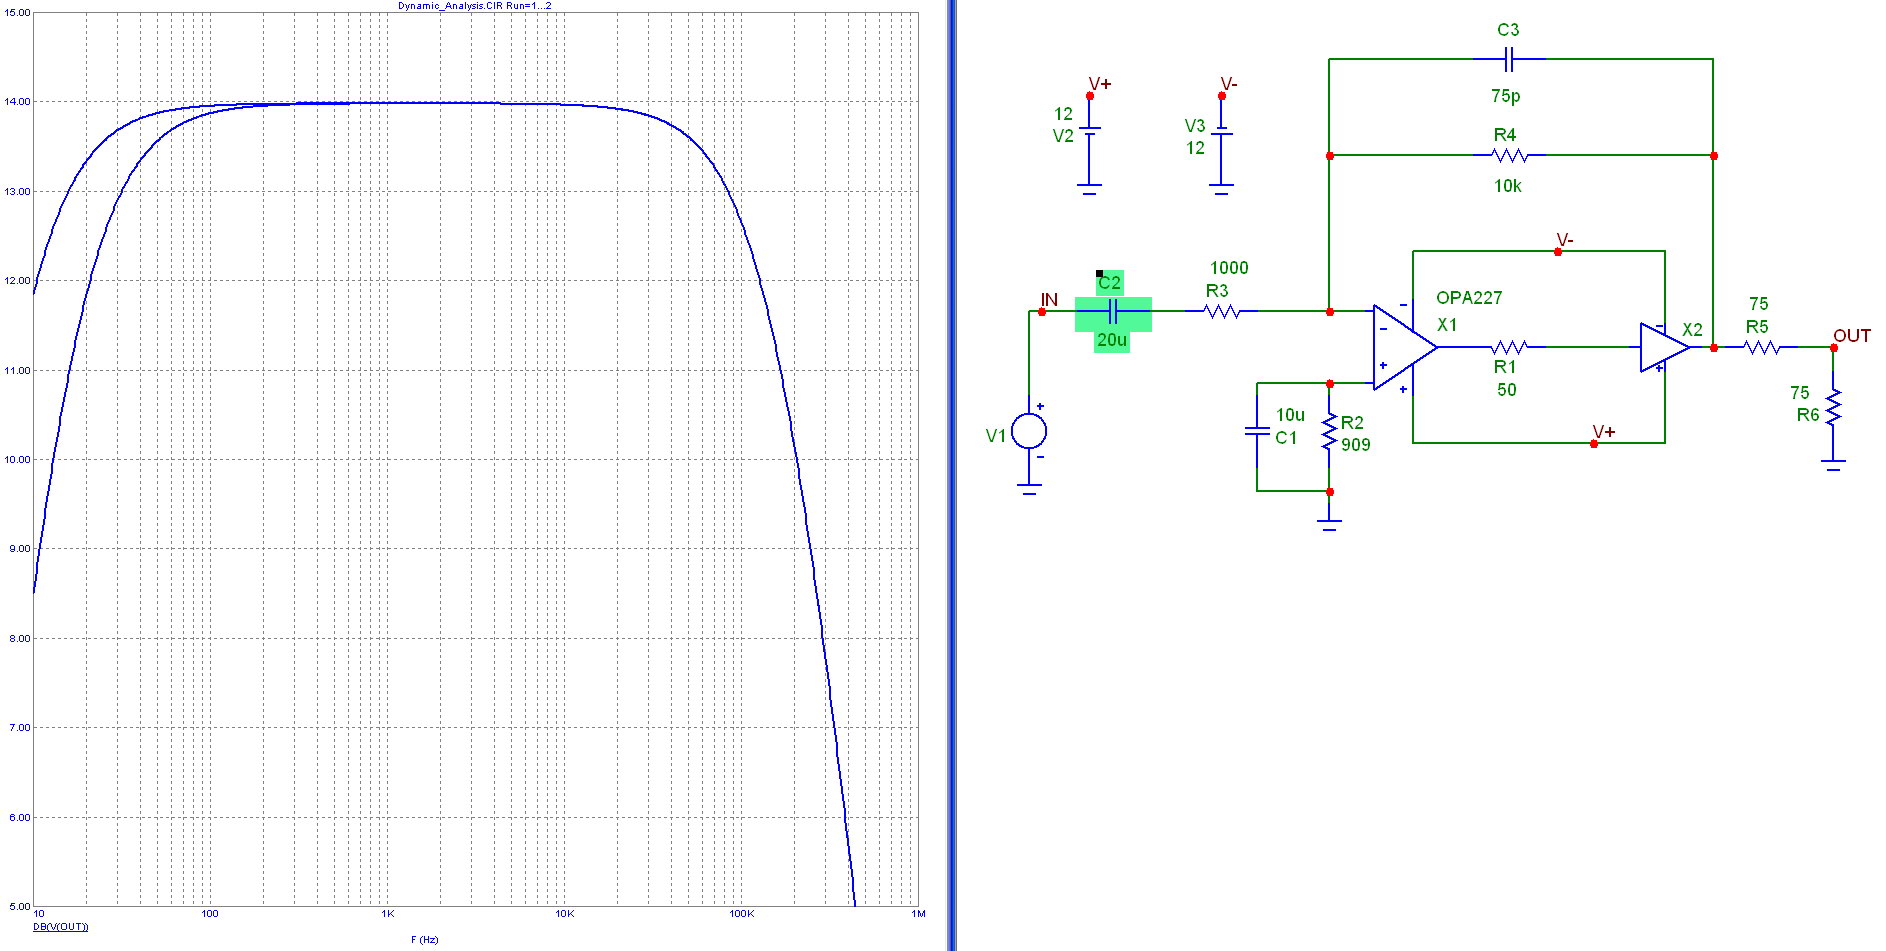Click the 'X2' buffer name label
This screenshot has height=951, width=1886.
[x=1692, y=330]
